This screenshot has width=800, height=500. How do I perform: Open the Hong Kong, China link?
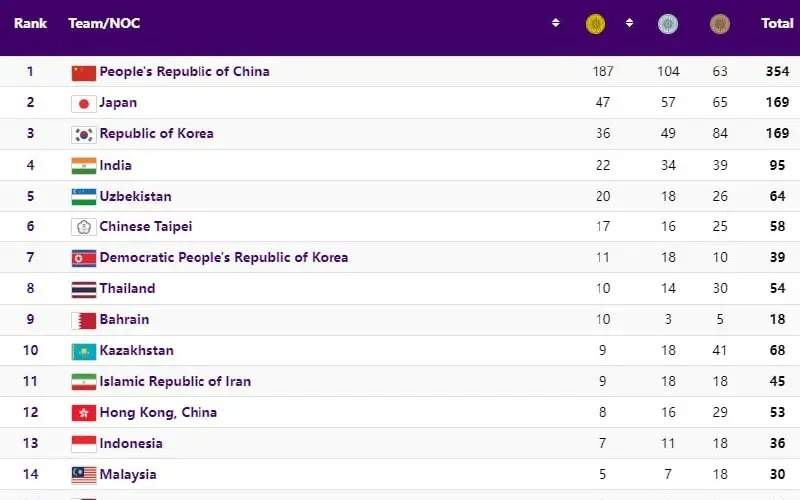tap(158, 412)
